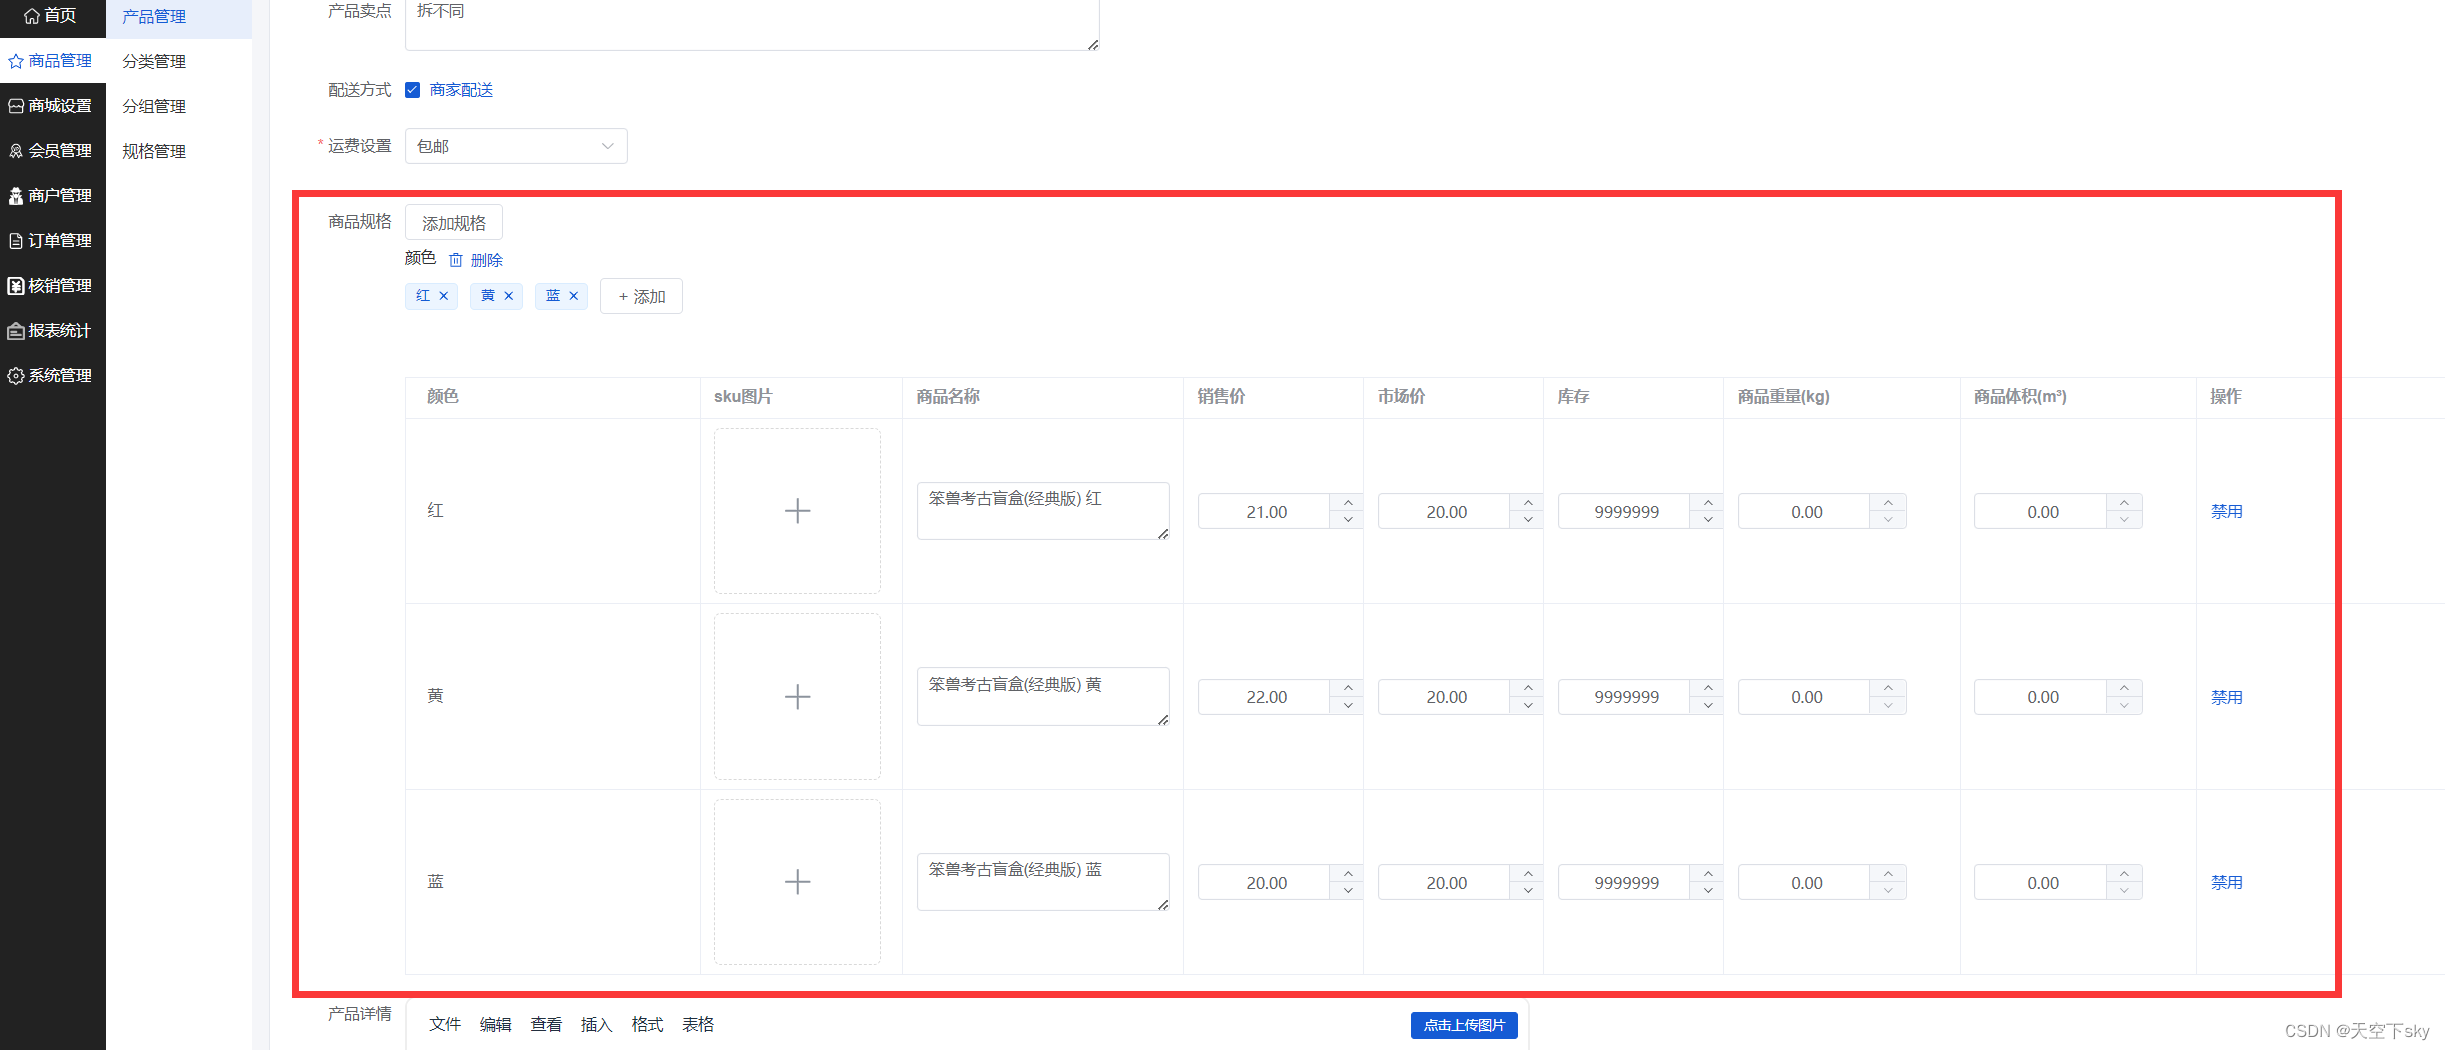Increase 销售价 for the 红 row
Screen dimensions: 2445x1050
(1348, 503)
